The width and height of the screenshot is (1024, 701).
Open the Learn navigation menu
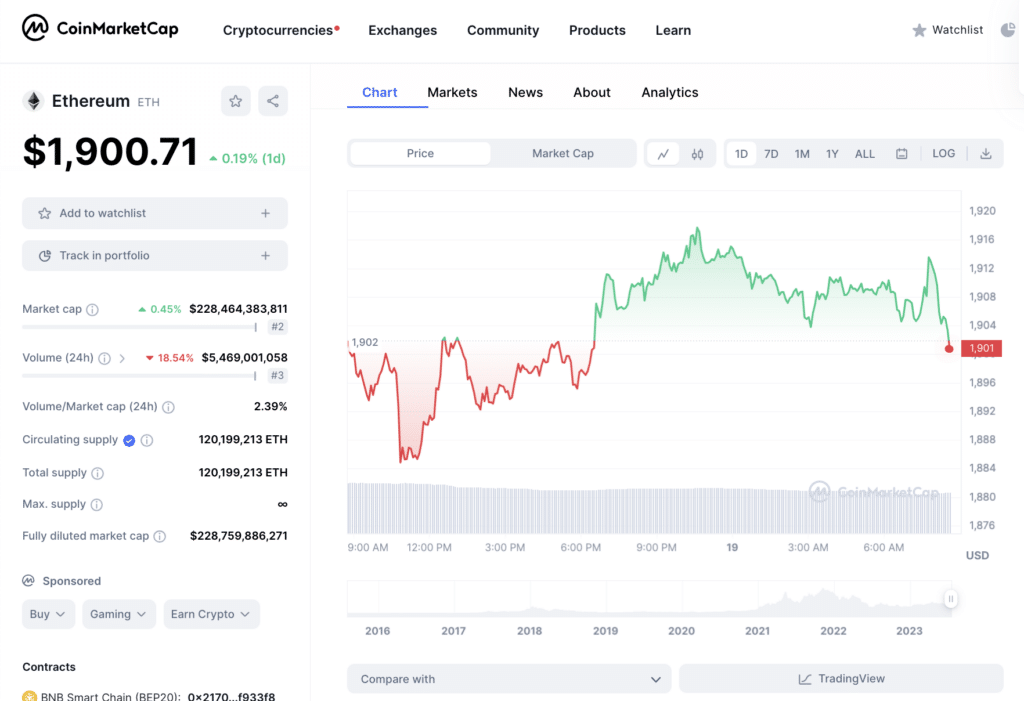(673, 30)
